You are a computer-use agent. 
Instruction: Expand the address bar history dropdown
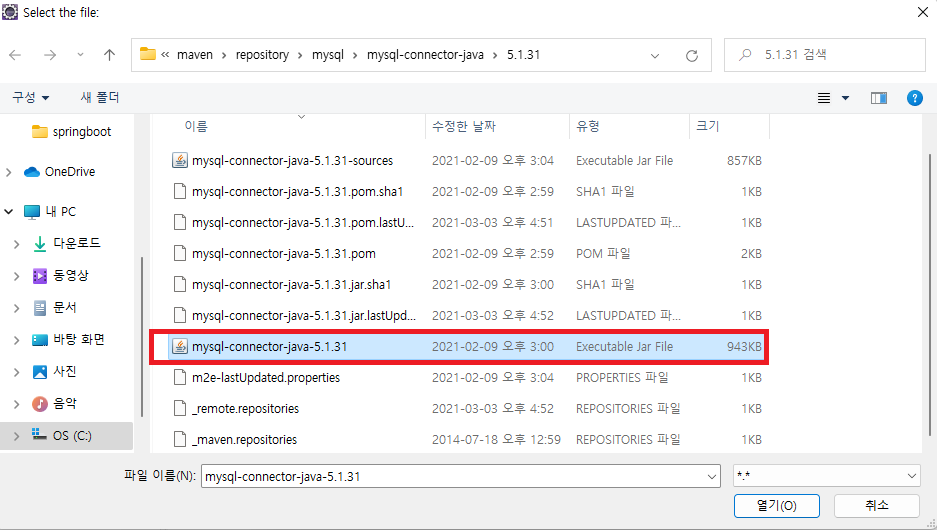pos(655,56)
